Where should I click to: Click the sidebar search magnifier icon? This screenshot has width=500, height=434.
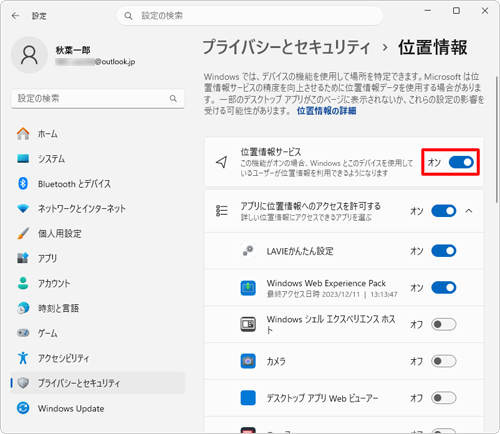point(173,98)
